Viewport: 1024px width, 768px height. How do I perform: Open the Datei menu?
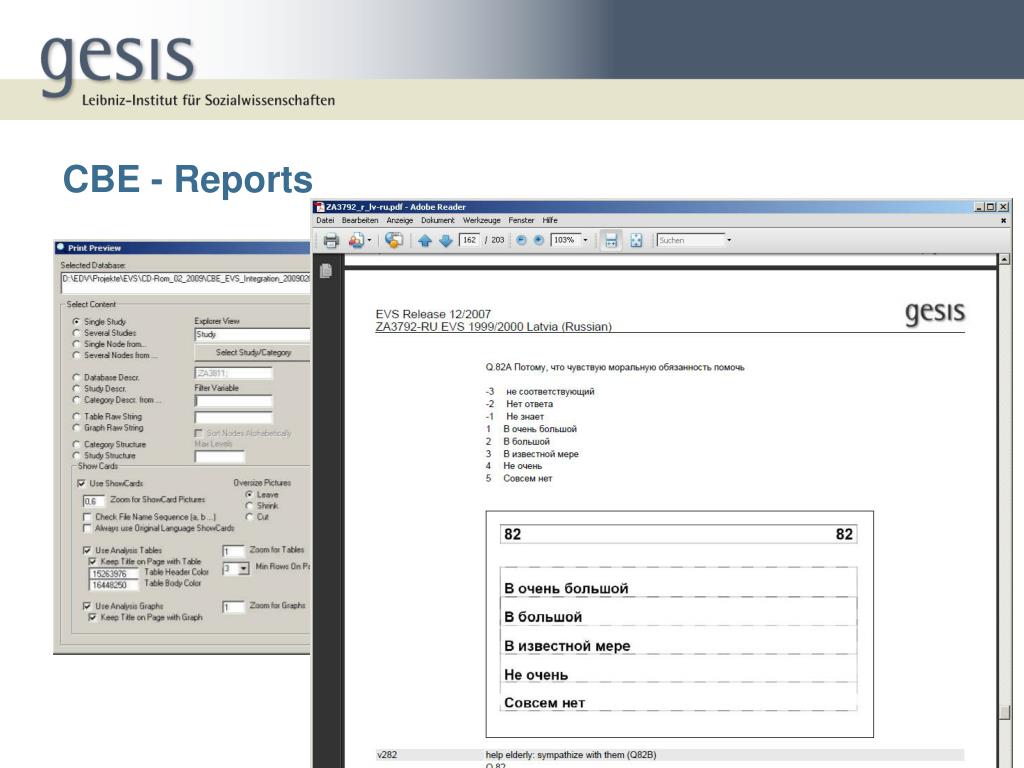[x=325, y=220]
